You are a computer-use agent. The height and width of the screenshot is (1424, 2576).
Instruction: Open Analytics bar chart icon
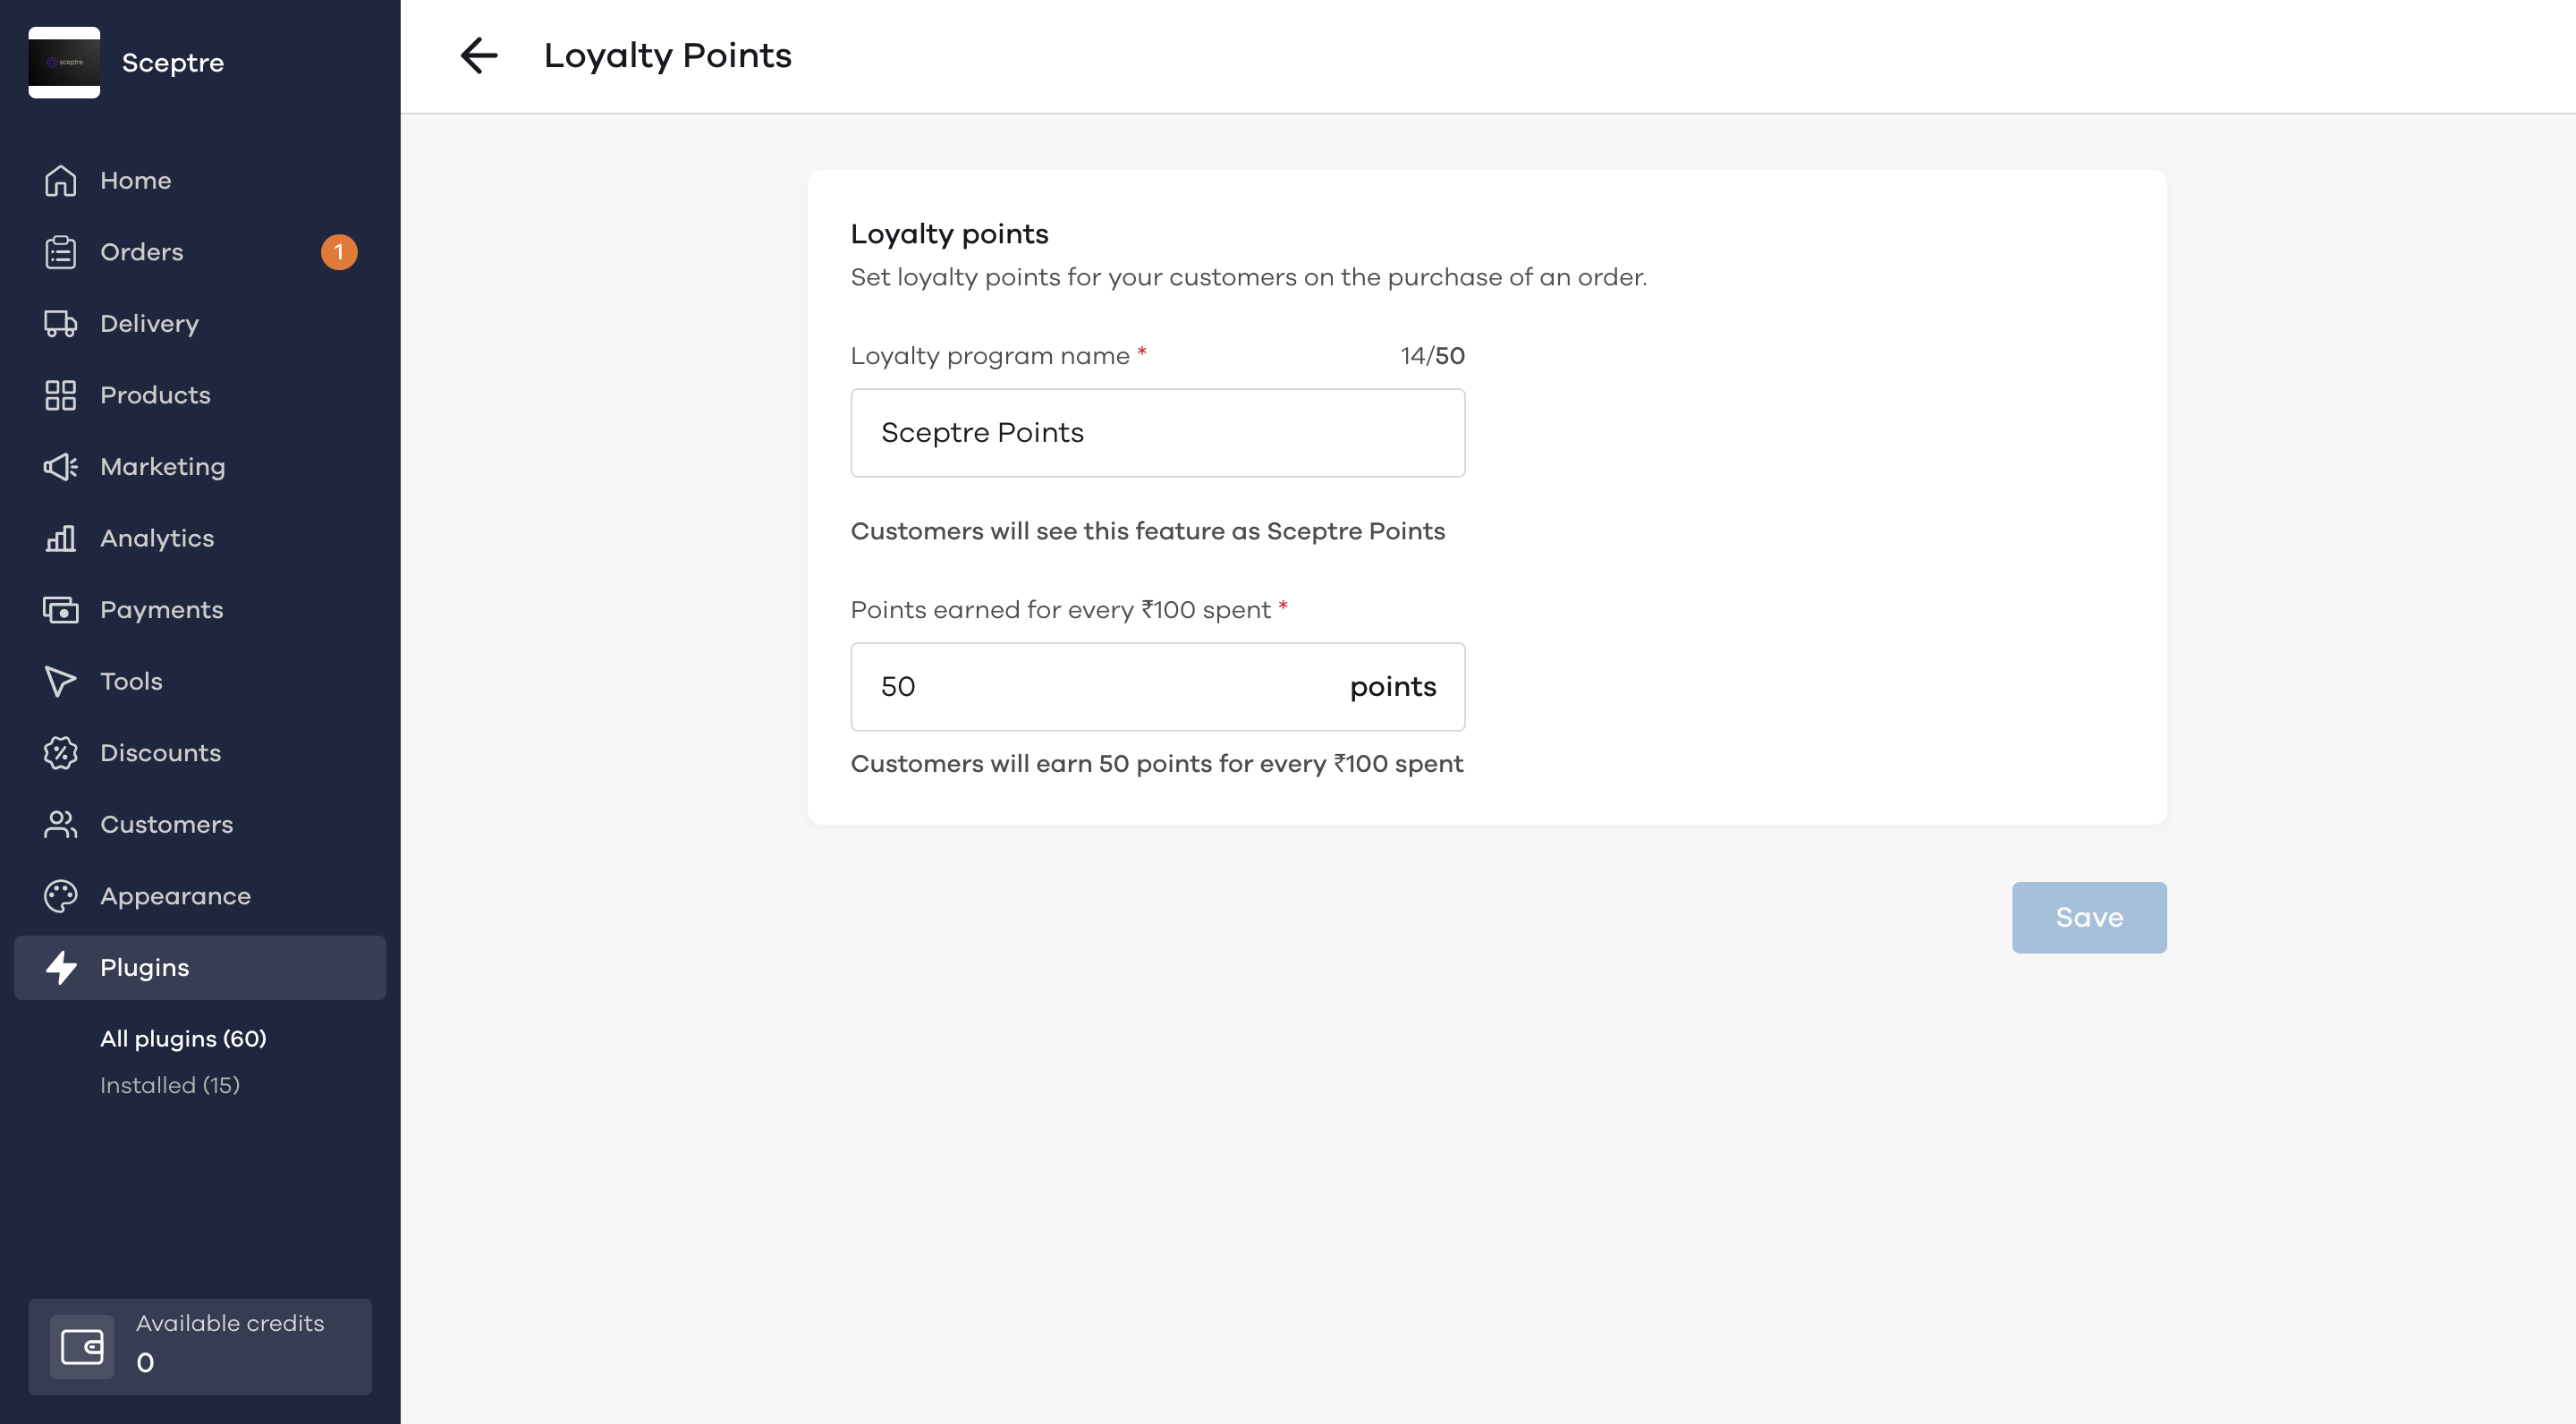[x=60, y=538]
